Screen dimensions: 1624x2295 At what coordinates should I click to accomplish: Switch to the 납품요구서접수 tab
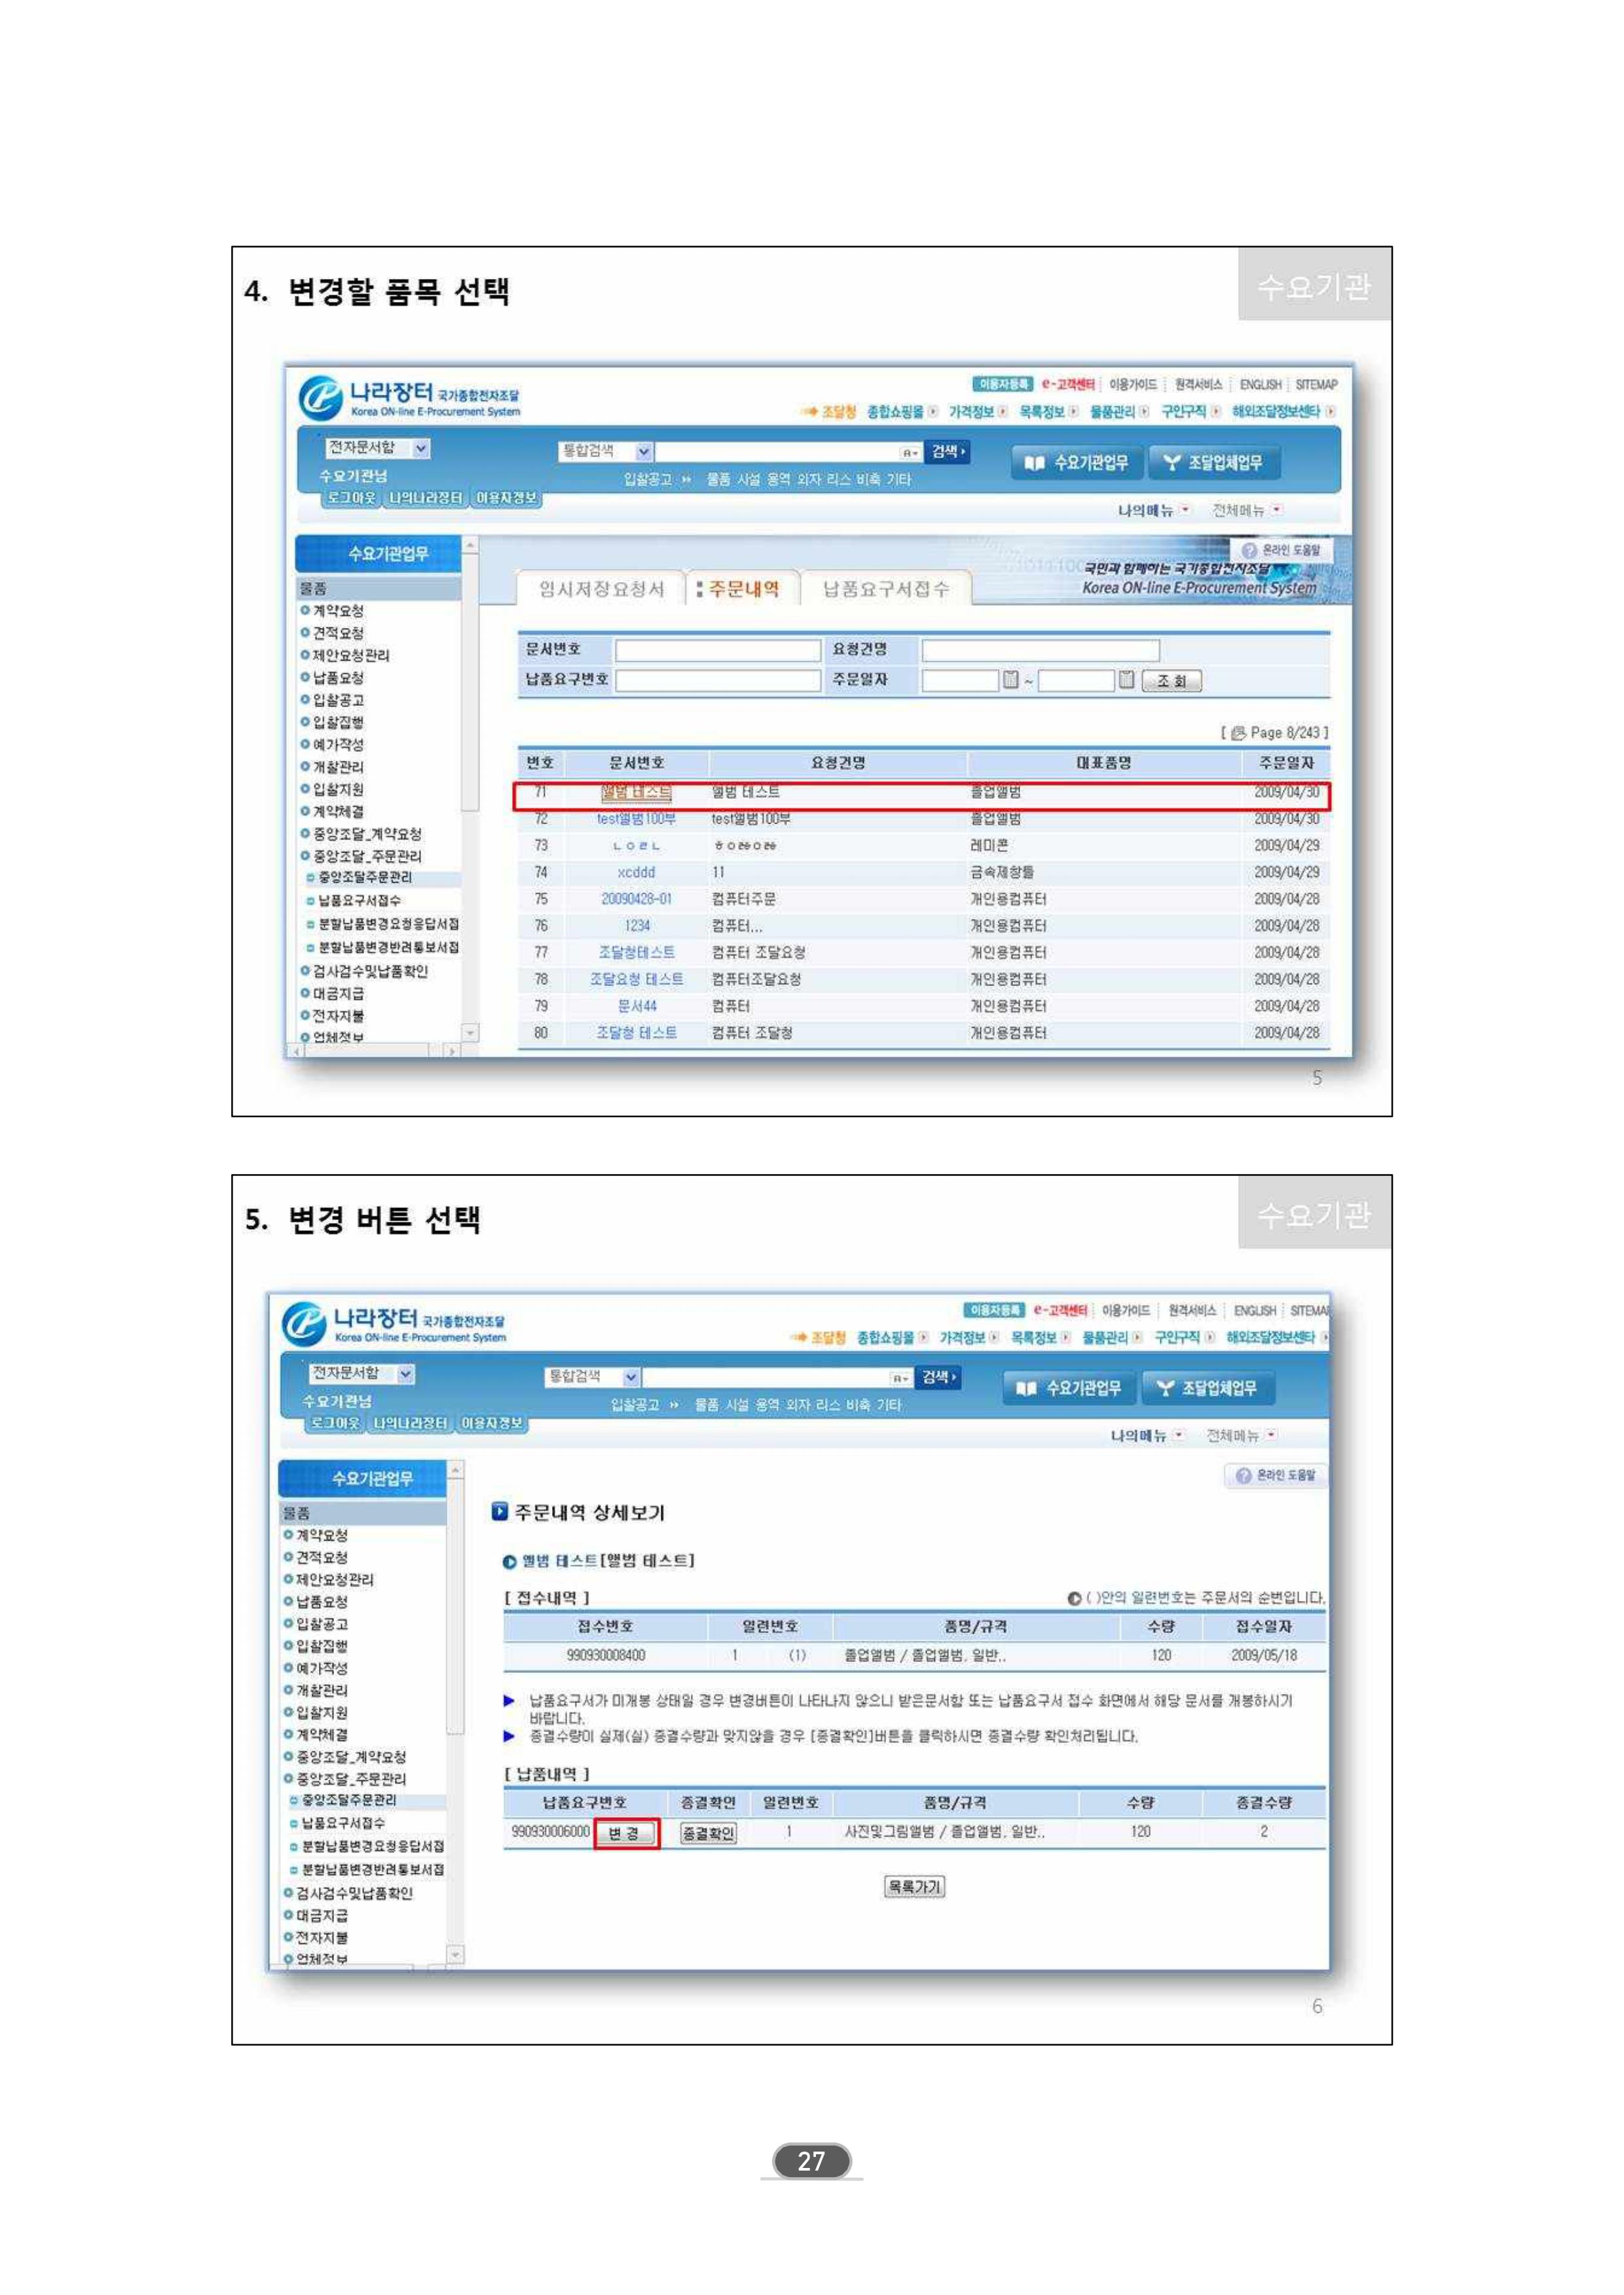[x=885, y=589]
